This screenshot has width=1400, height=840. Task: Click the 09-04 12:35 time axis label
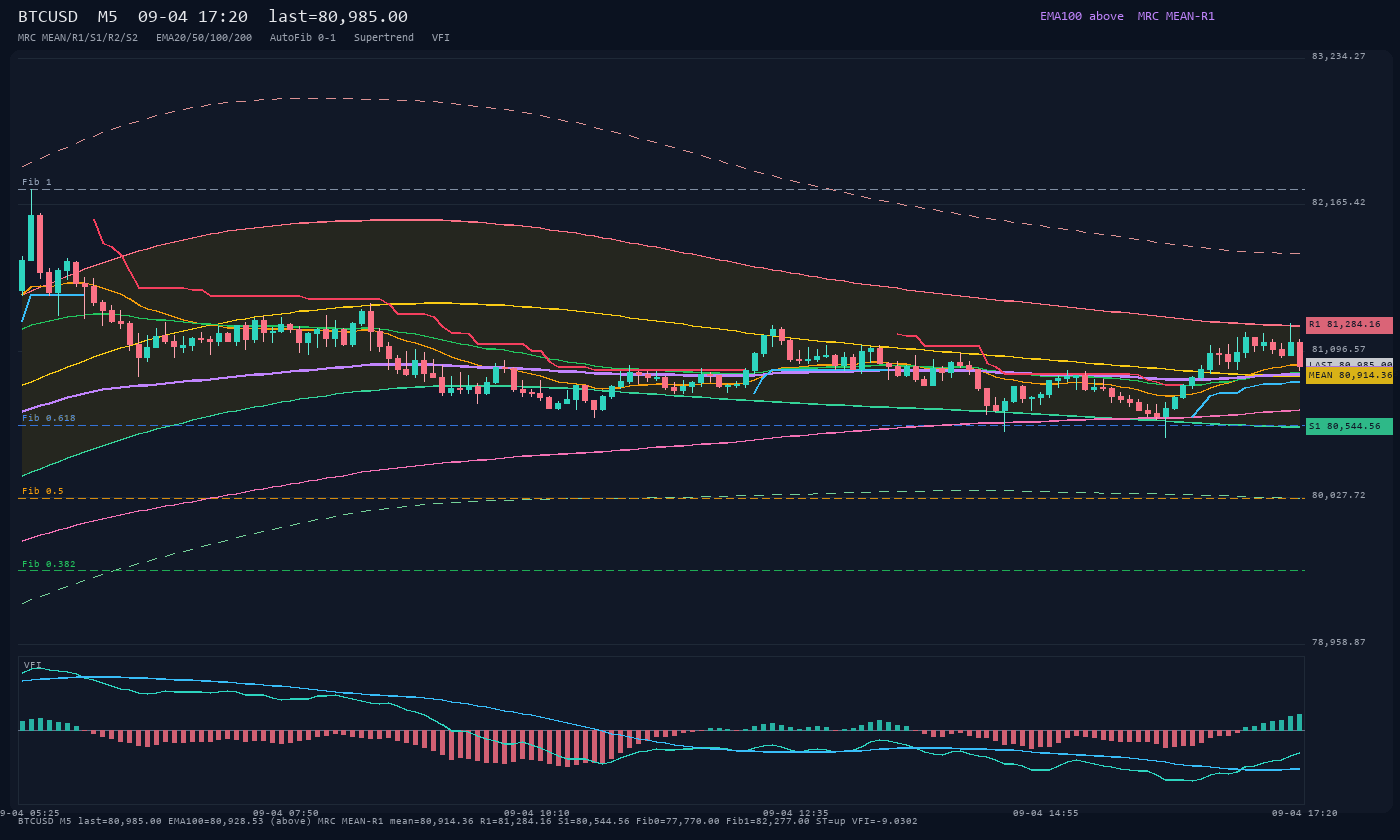796,813
